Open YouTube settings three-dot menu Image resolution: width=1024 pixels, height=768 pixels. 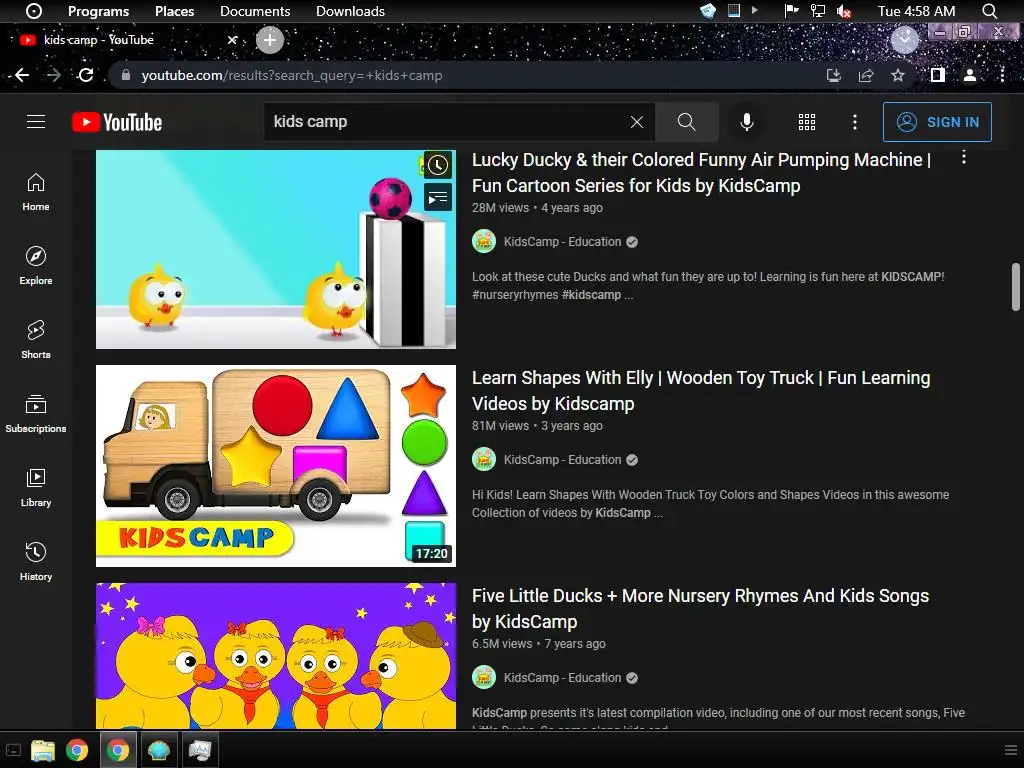pyautogui.click(x=854, y=122)
